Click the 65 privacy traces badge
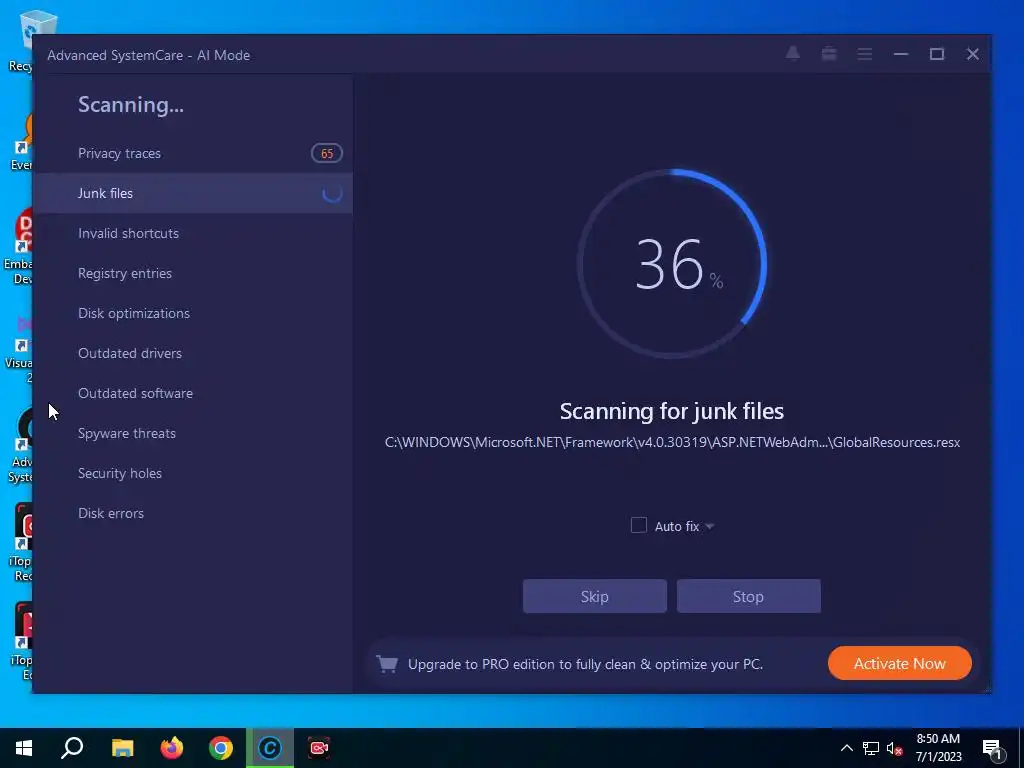1024x768 pixels. coord(327,153)
